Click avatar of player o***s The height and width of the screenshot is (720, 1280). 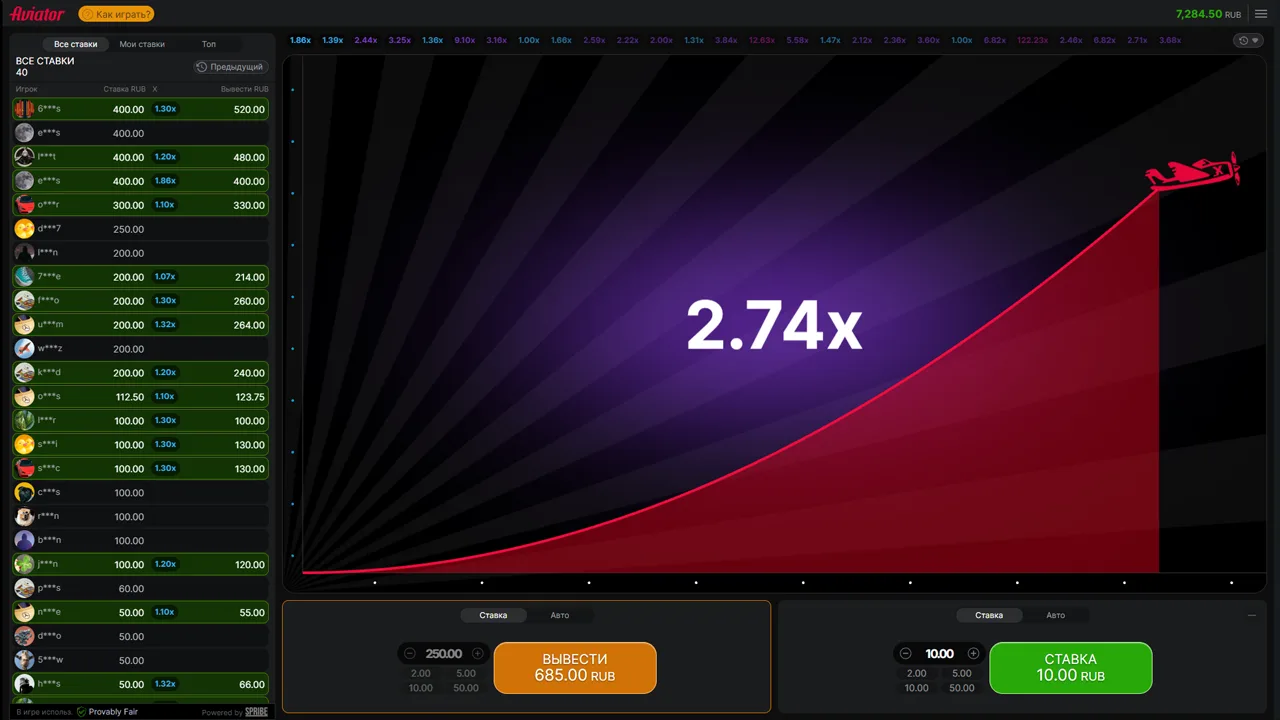coord(25,397)
